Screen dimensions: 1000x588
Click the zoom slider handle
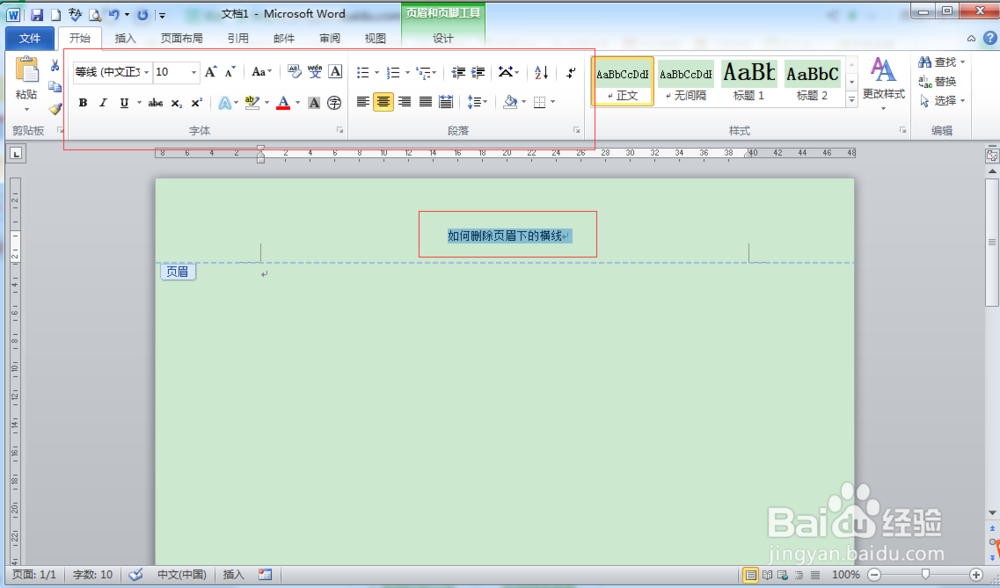tap(925, 574)
